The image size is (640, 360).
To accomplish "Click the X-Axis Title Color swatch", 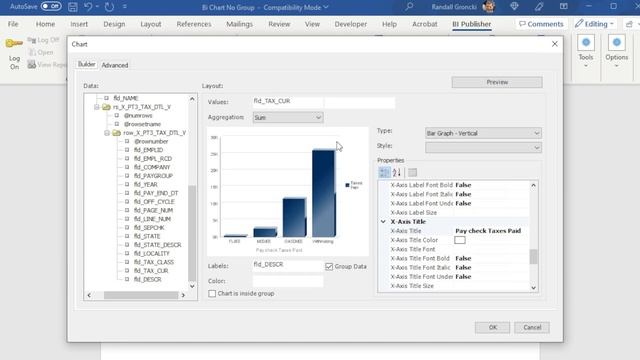I will click(x=460, y=240).
